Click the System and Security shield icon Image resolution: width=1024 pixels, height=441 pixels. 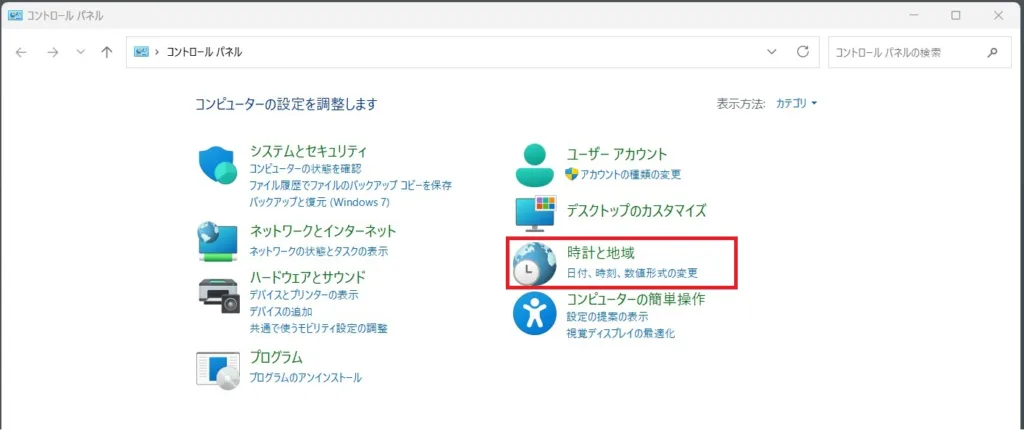(x=218, y=166)
